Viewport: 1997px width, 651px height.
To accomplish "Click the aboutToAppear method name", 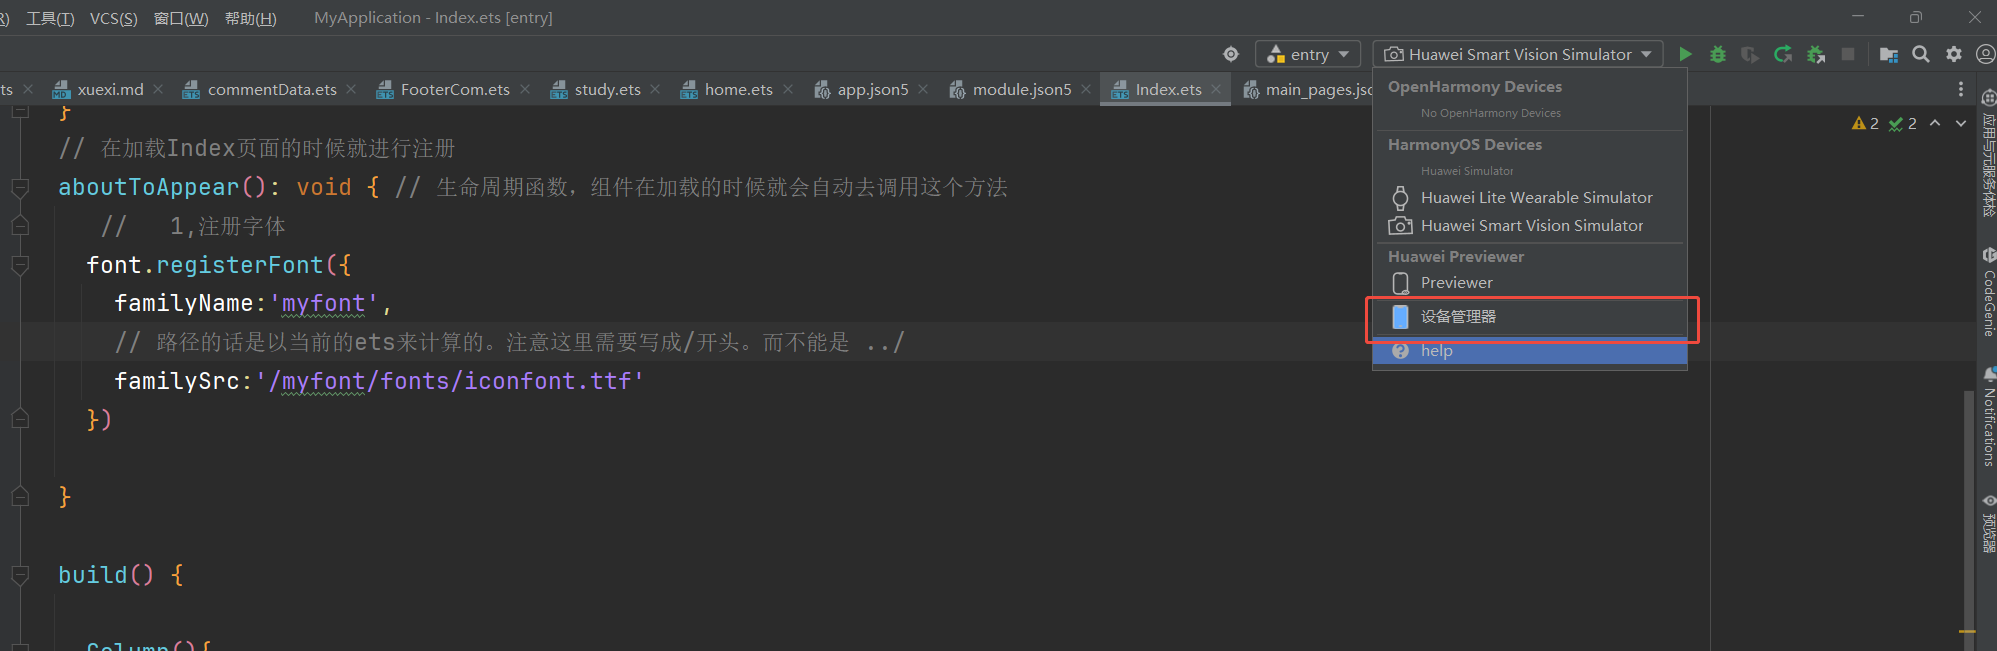I will click(x=148, y=187).
